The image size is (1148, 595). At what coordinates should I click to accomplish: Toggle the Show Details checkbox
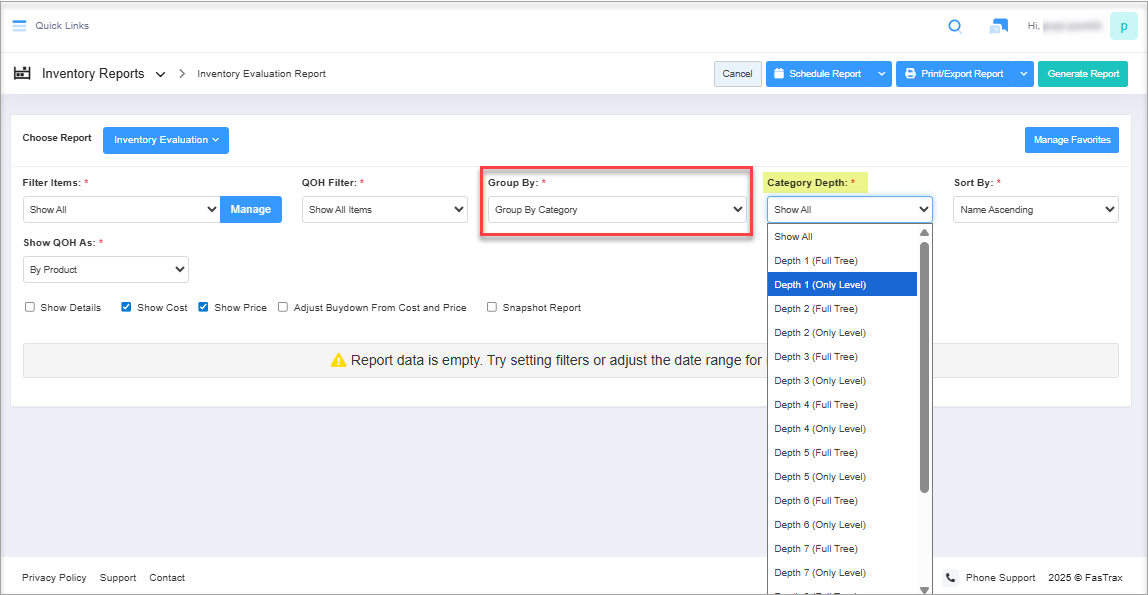click(30, 308)
